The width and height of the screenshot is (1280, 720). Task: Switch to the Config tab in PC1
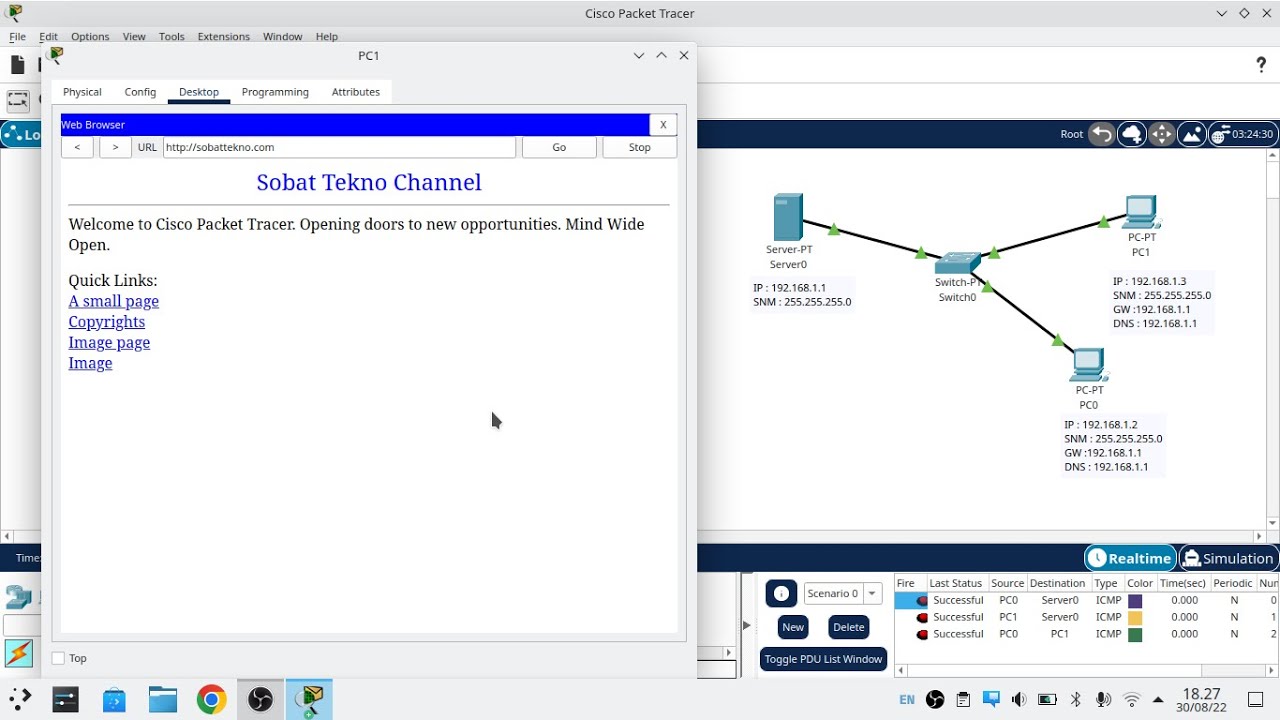pos(140,92)
